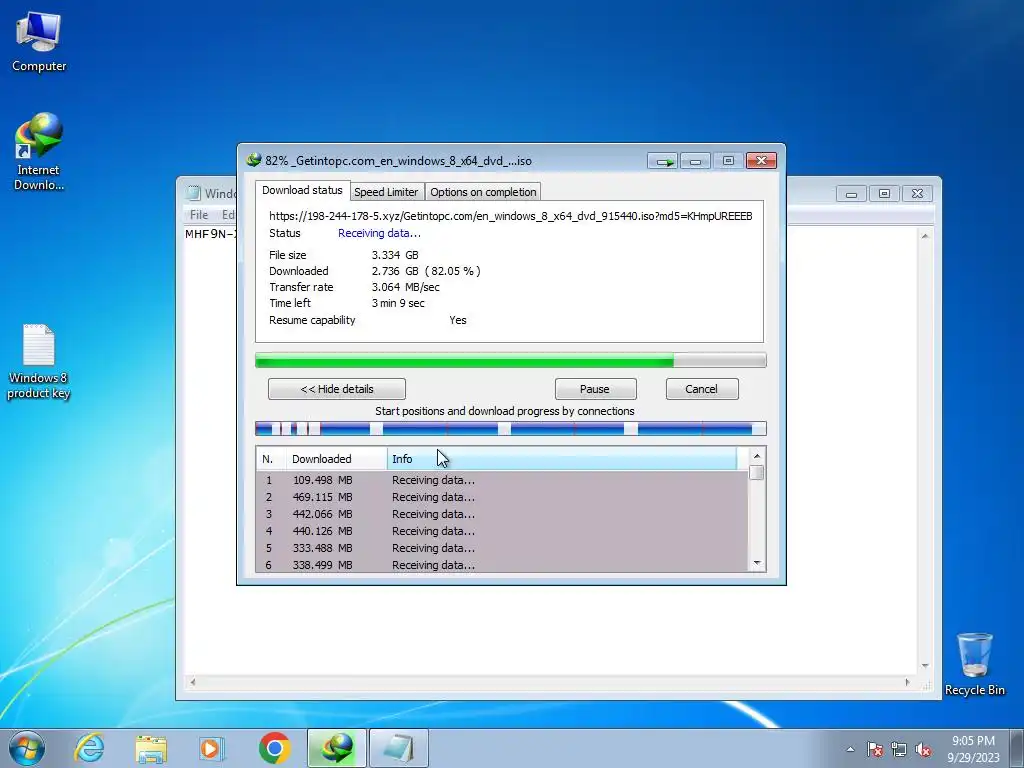The width and height of the screenshot is (1024, 768).
Task: Click the download URL text
Action: pyautogui.click(x=510, y=216)
